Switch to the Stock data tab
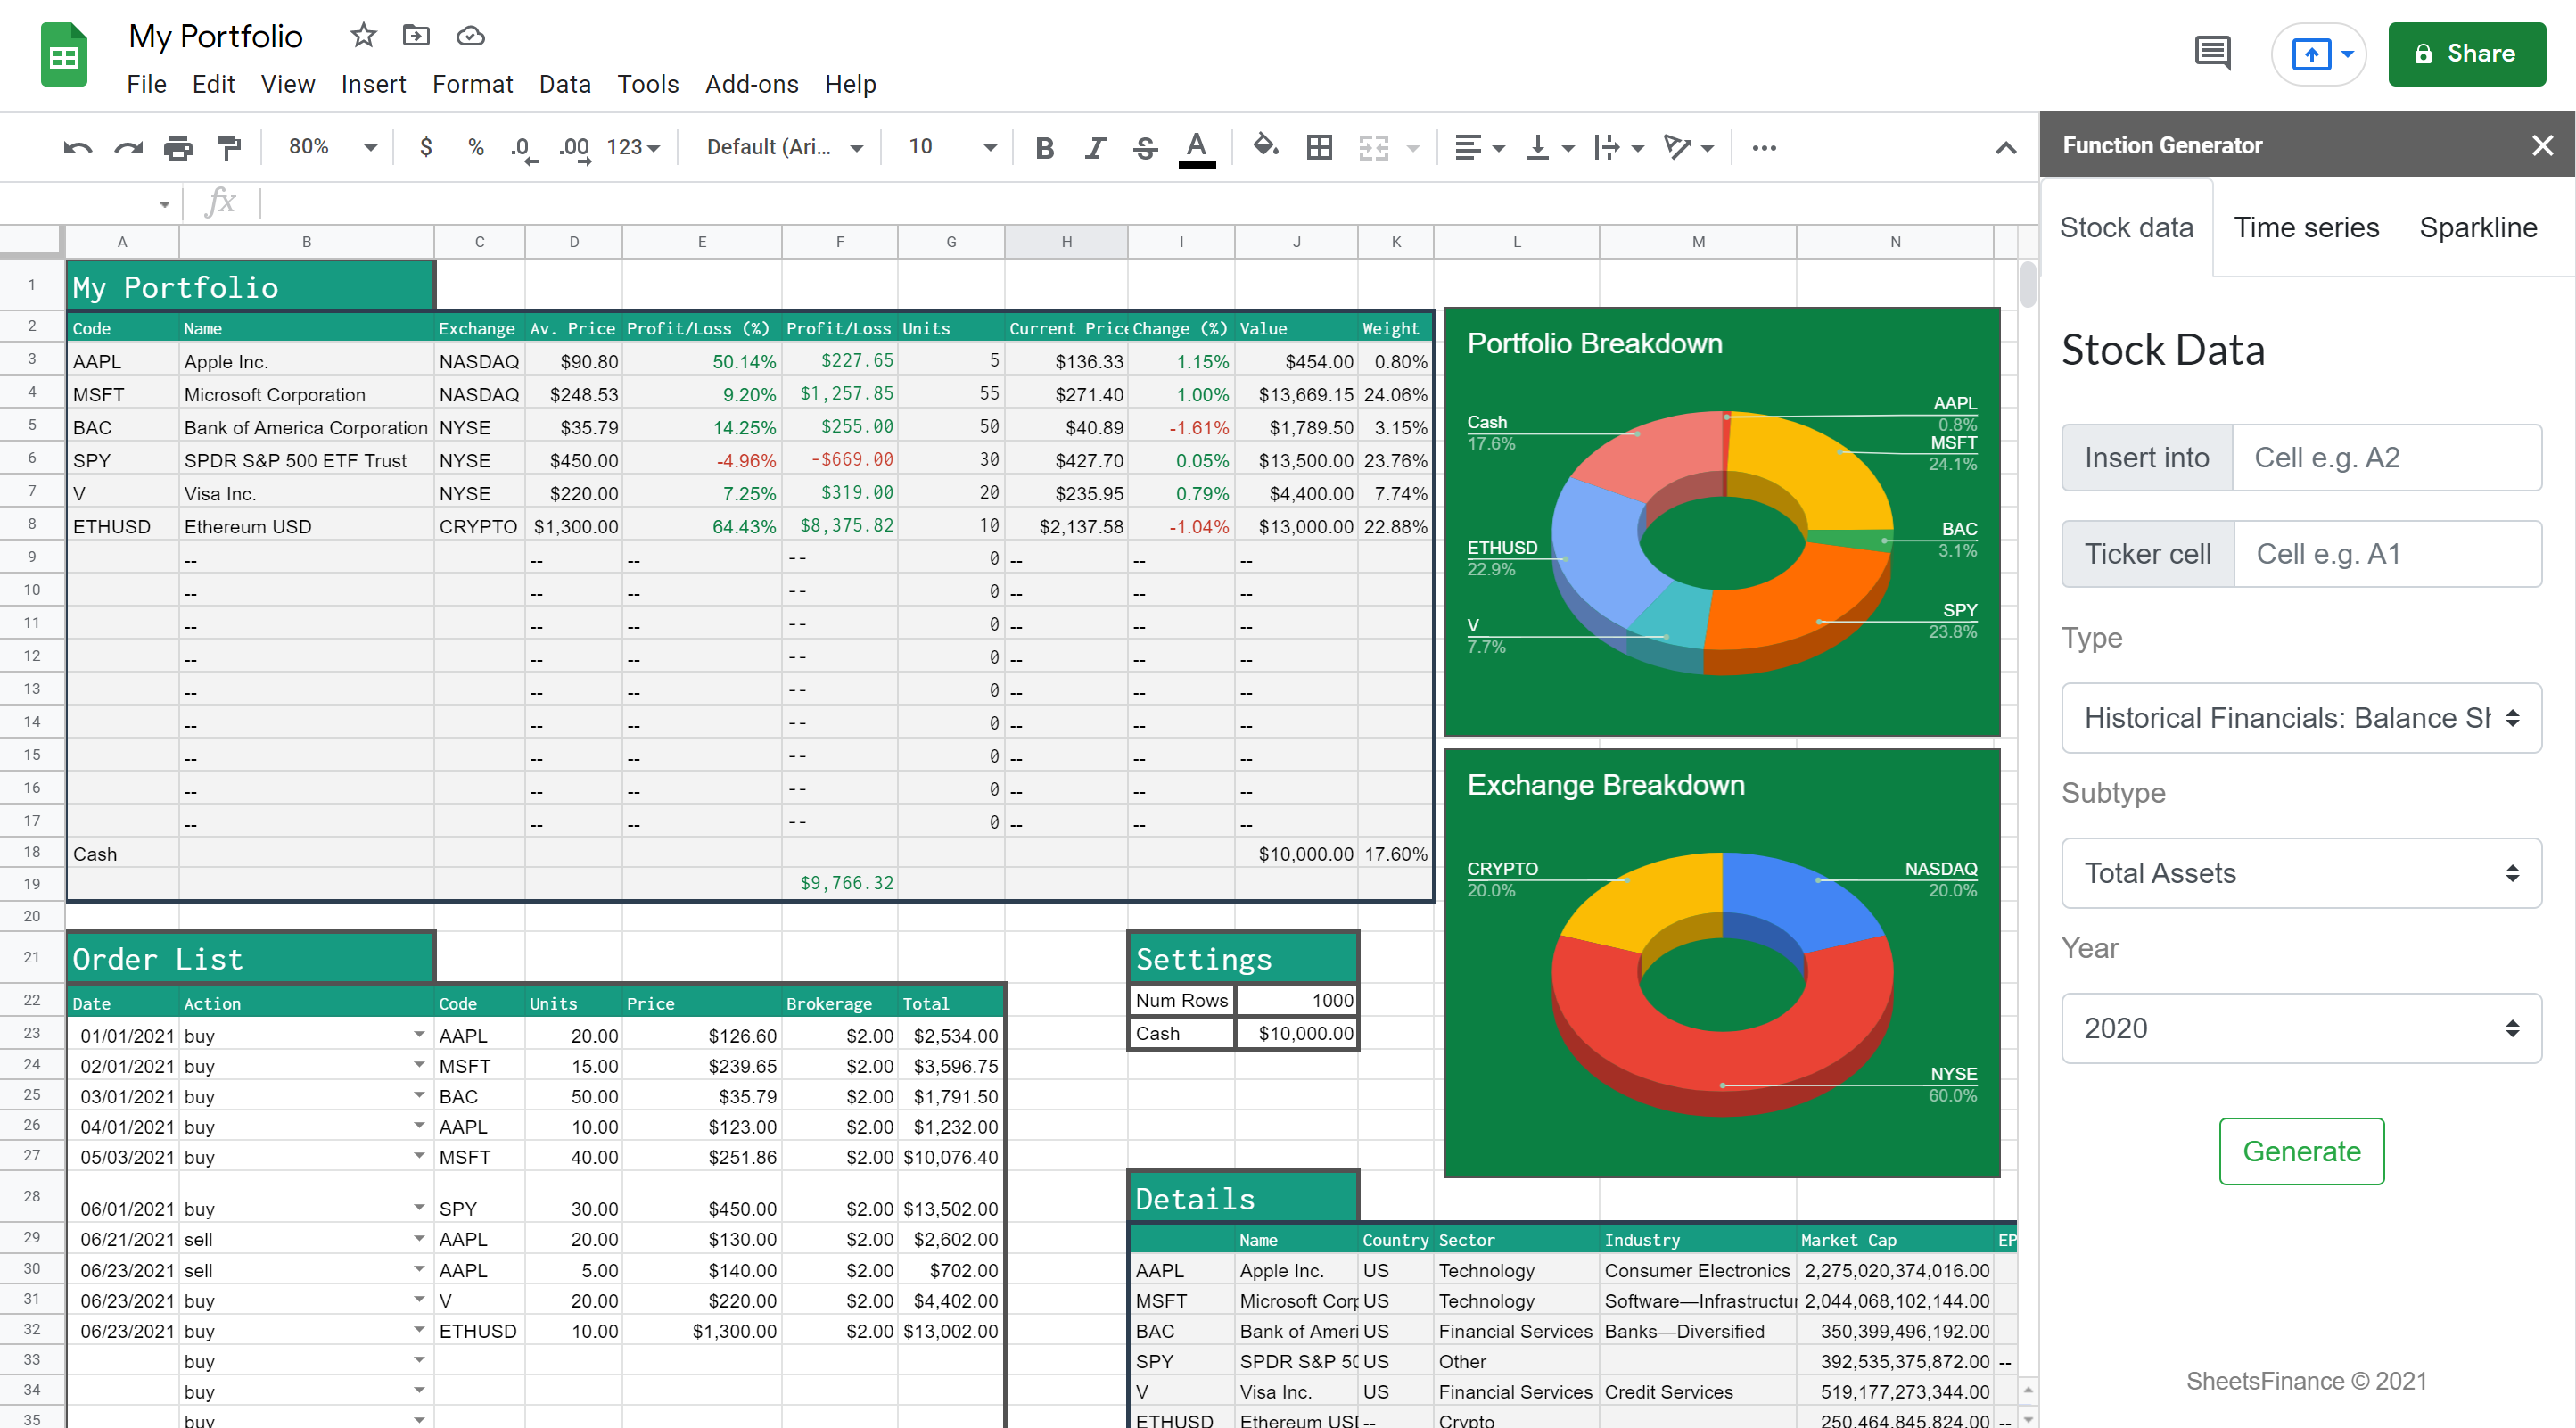The width and height of the screenshot is (2576, 1428). click(x=2126, y=227)
